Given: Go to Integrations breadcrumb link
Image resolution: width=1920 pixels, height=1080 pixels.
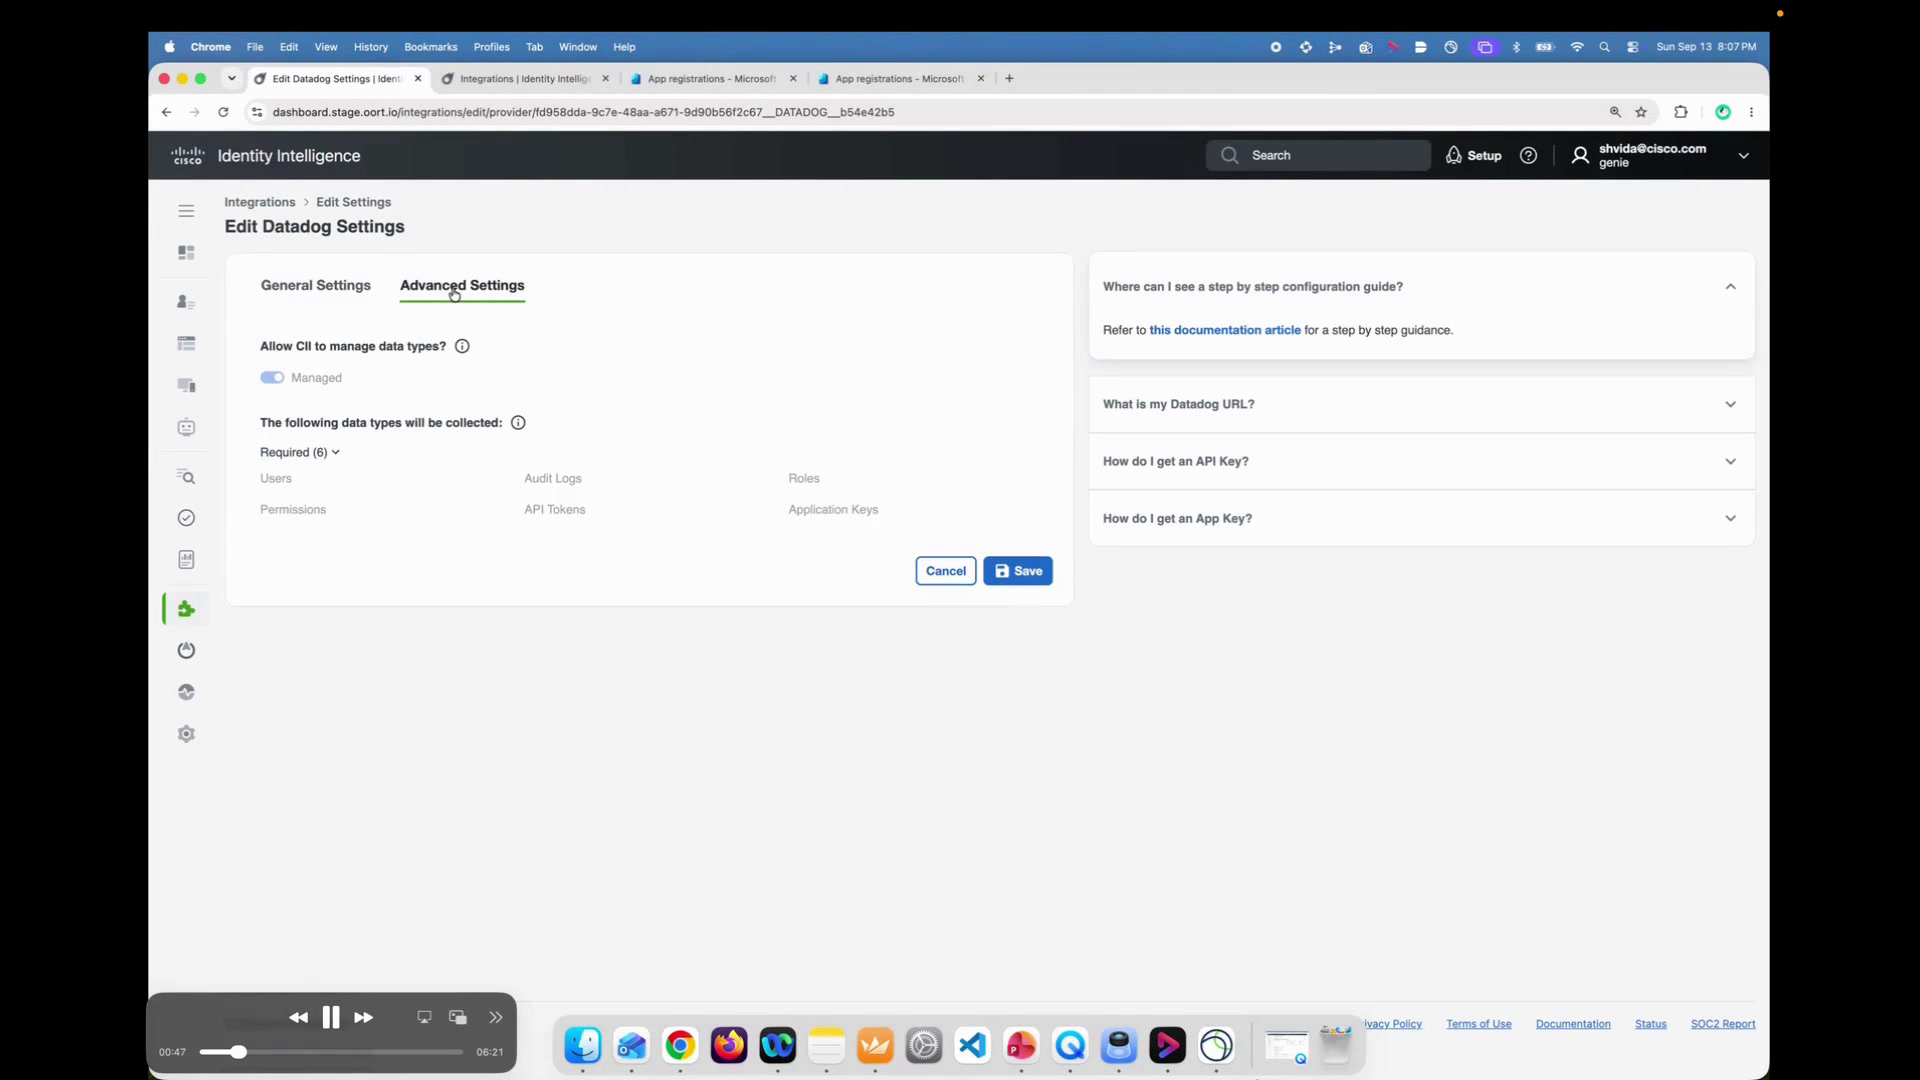Looking at the screenshot, I should point(260,202).
